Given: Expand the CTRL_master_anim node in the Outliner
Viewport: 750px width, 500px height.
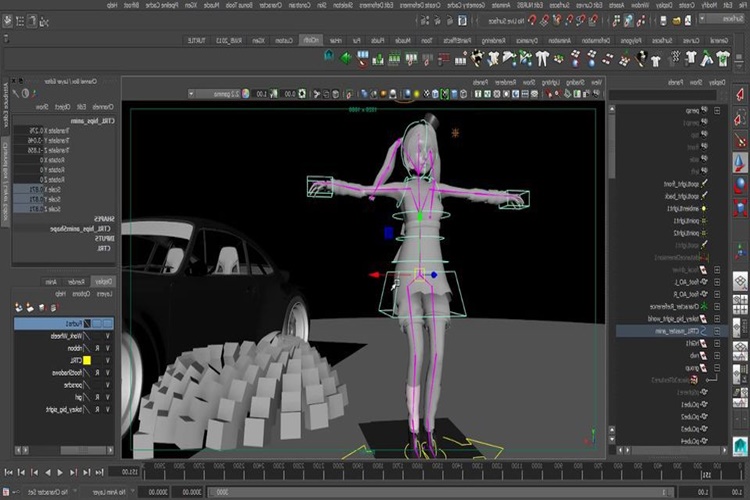Looking at the screenshot, I should [717, 331].
